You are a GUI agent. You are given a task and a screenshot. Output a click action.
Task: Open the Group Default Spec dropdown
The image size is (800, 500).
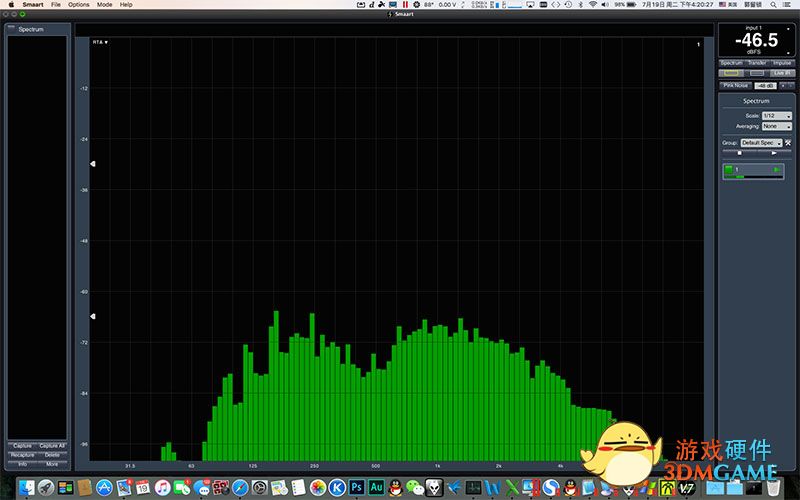click(x=762, y=143)
